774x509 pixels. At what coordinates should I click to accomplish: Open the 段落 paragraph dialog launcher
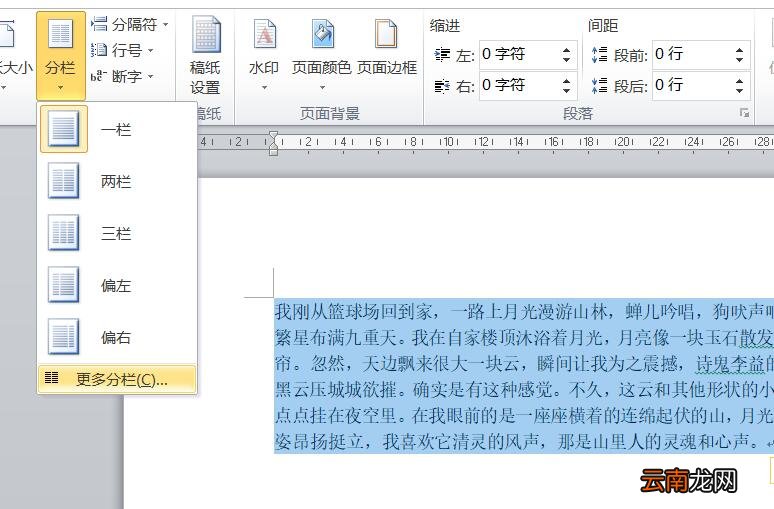[x=744, y=114]
